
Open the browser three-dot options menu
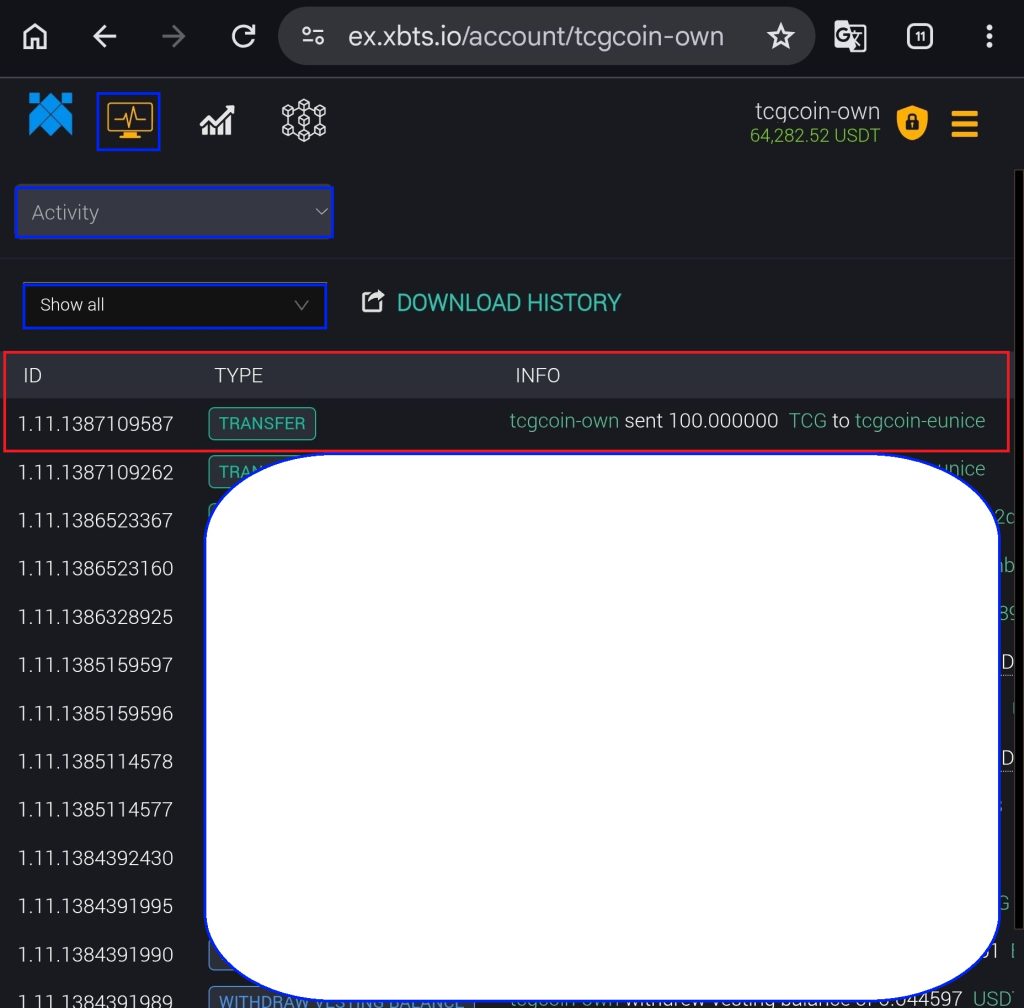(988, 37)
